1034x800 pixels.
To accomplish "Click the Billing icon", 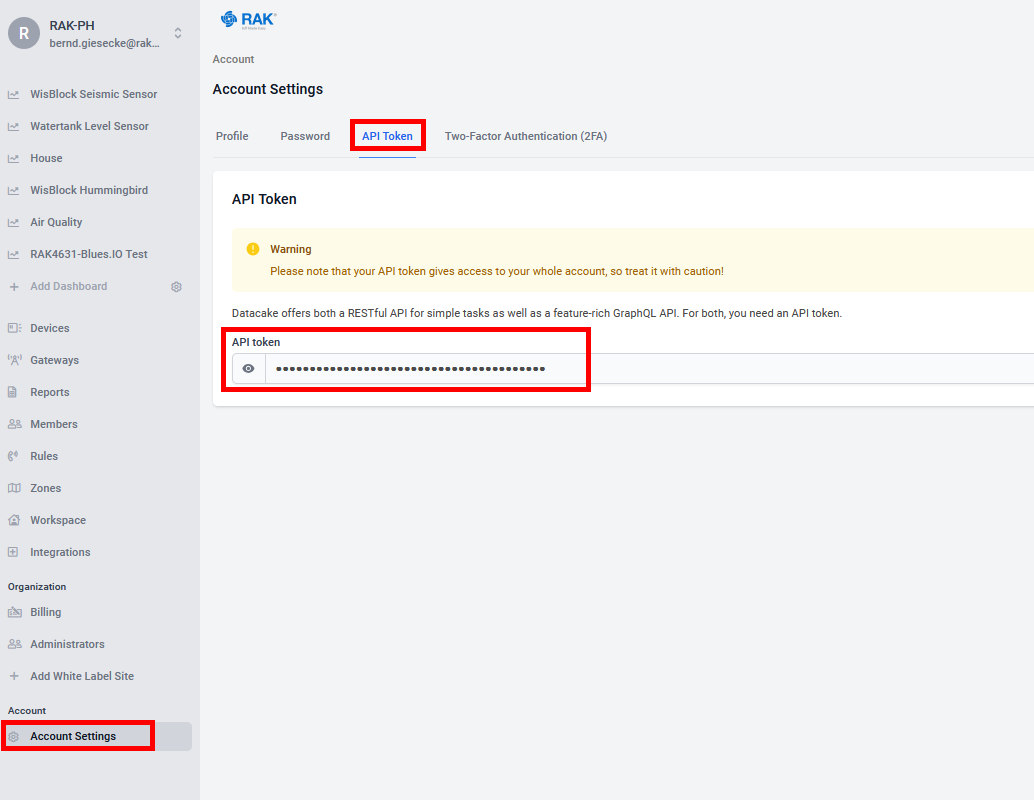I will (x=14, y=612).
